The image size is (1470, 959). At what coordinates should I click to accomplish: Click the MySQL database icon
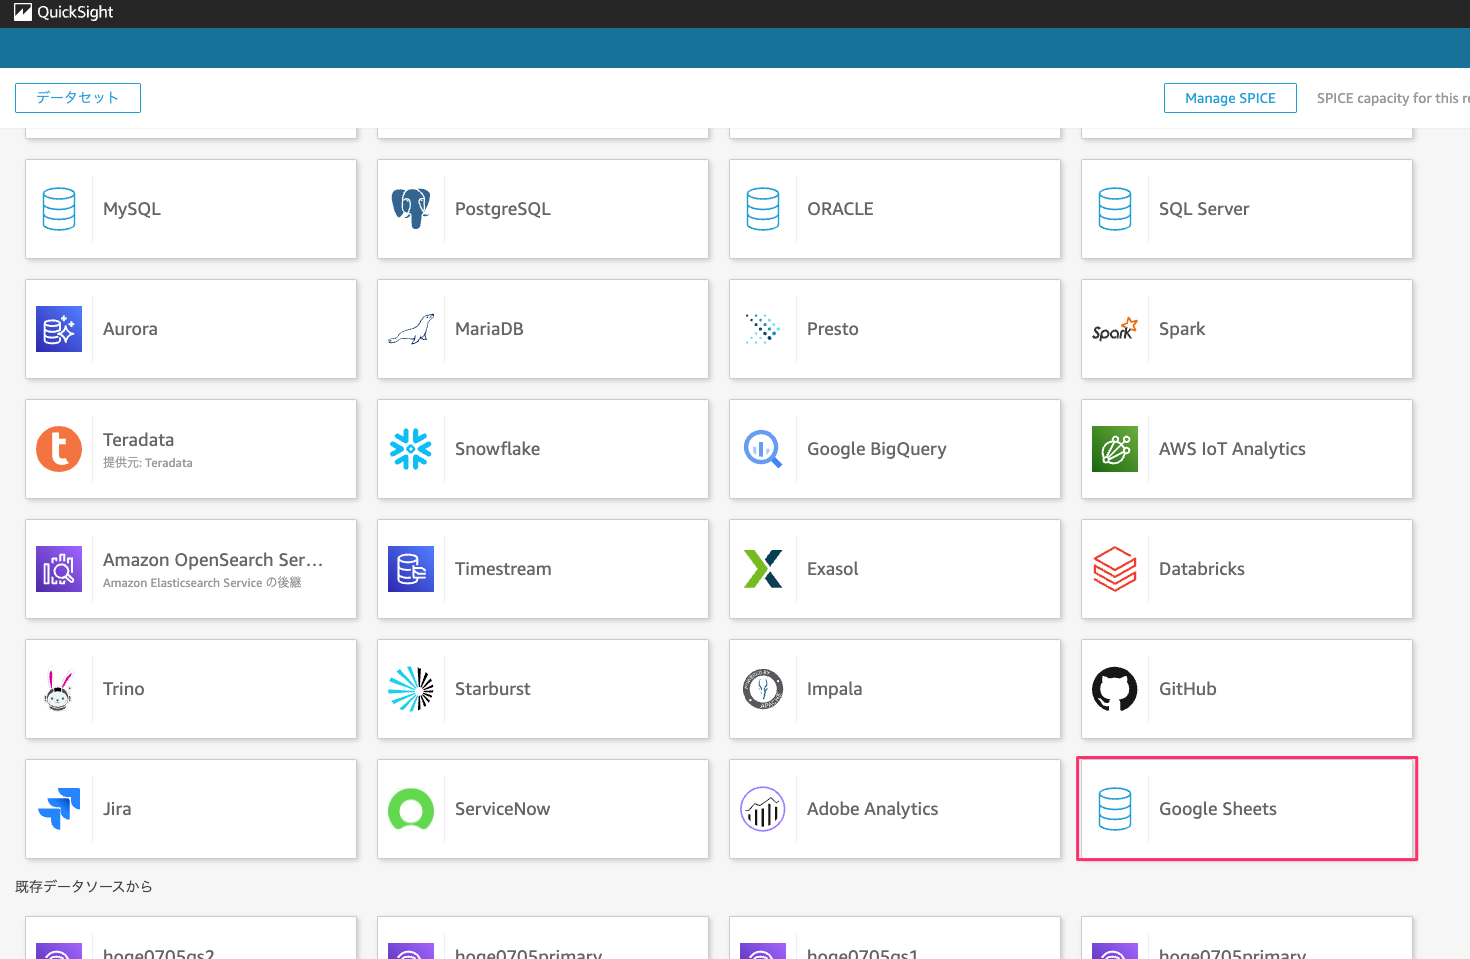coord(59,209)
